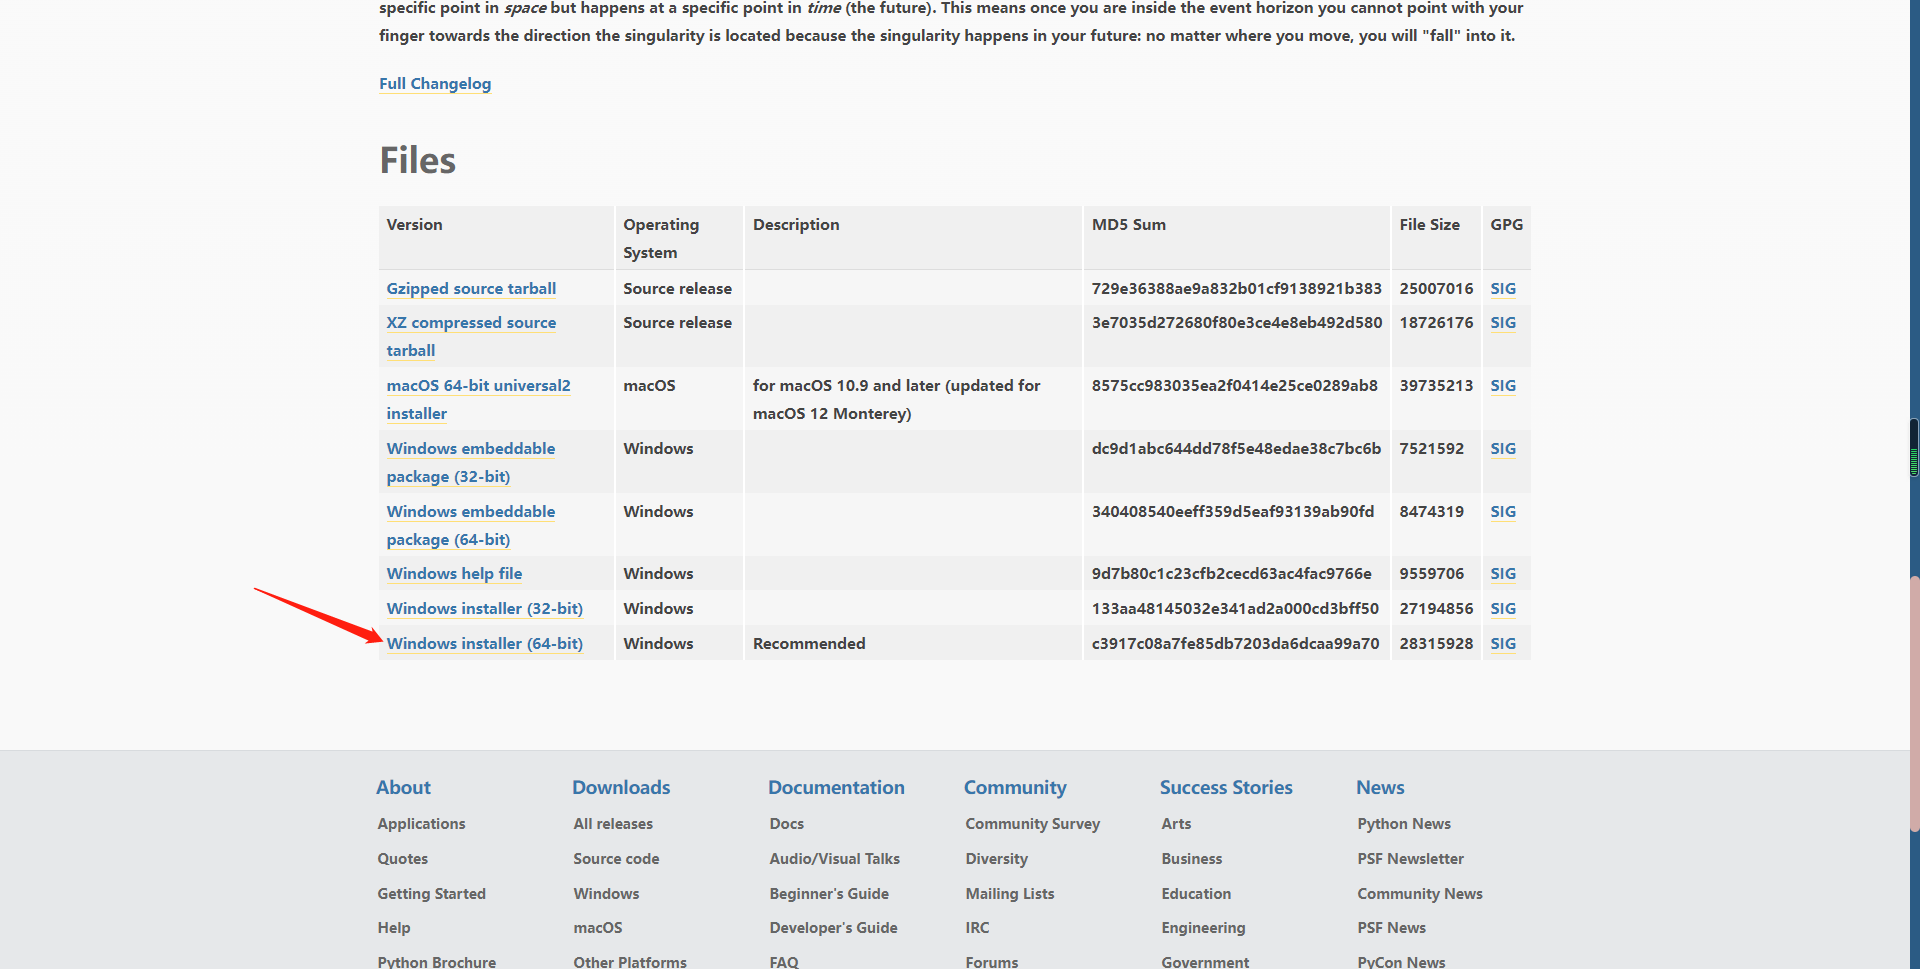
Task: Open SIG for Windows installer (32-bit)
Action: pyautogui.click(x=1503, y=609)
